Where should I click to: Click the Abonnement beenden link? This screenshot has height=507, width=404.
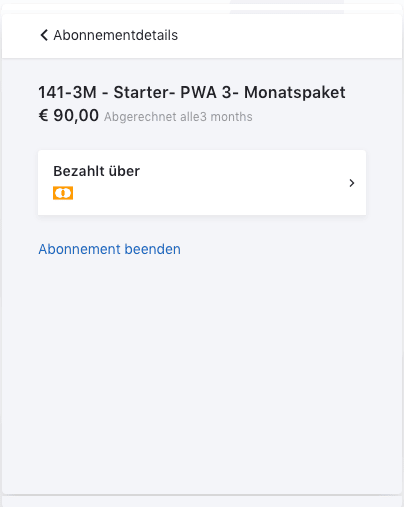coord(109,249)
